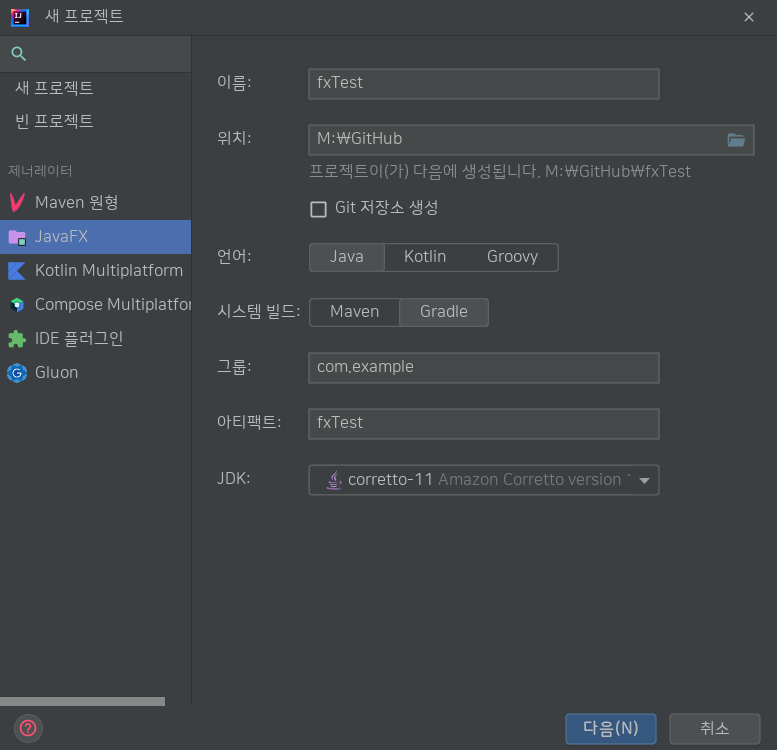Click the 제너레이터 section header
This screenshot has height=750, width=777.
click(x=40, y=171)
